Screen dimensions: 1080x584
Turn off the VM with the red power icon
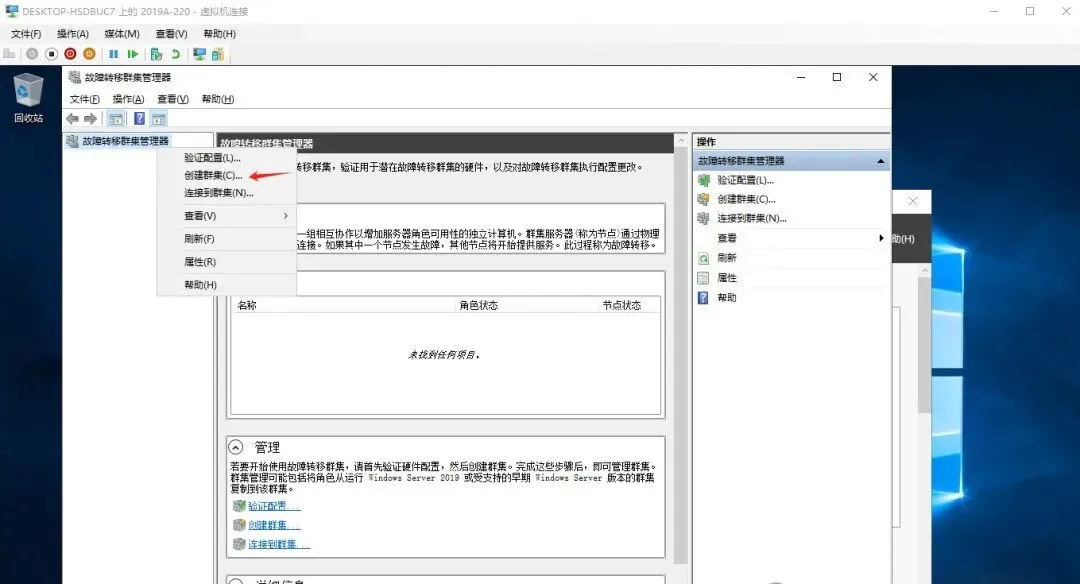click(x=70, y=54)
